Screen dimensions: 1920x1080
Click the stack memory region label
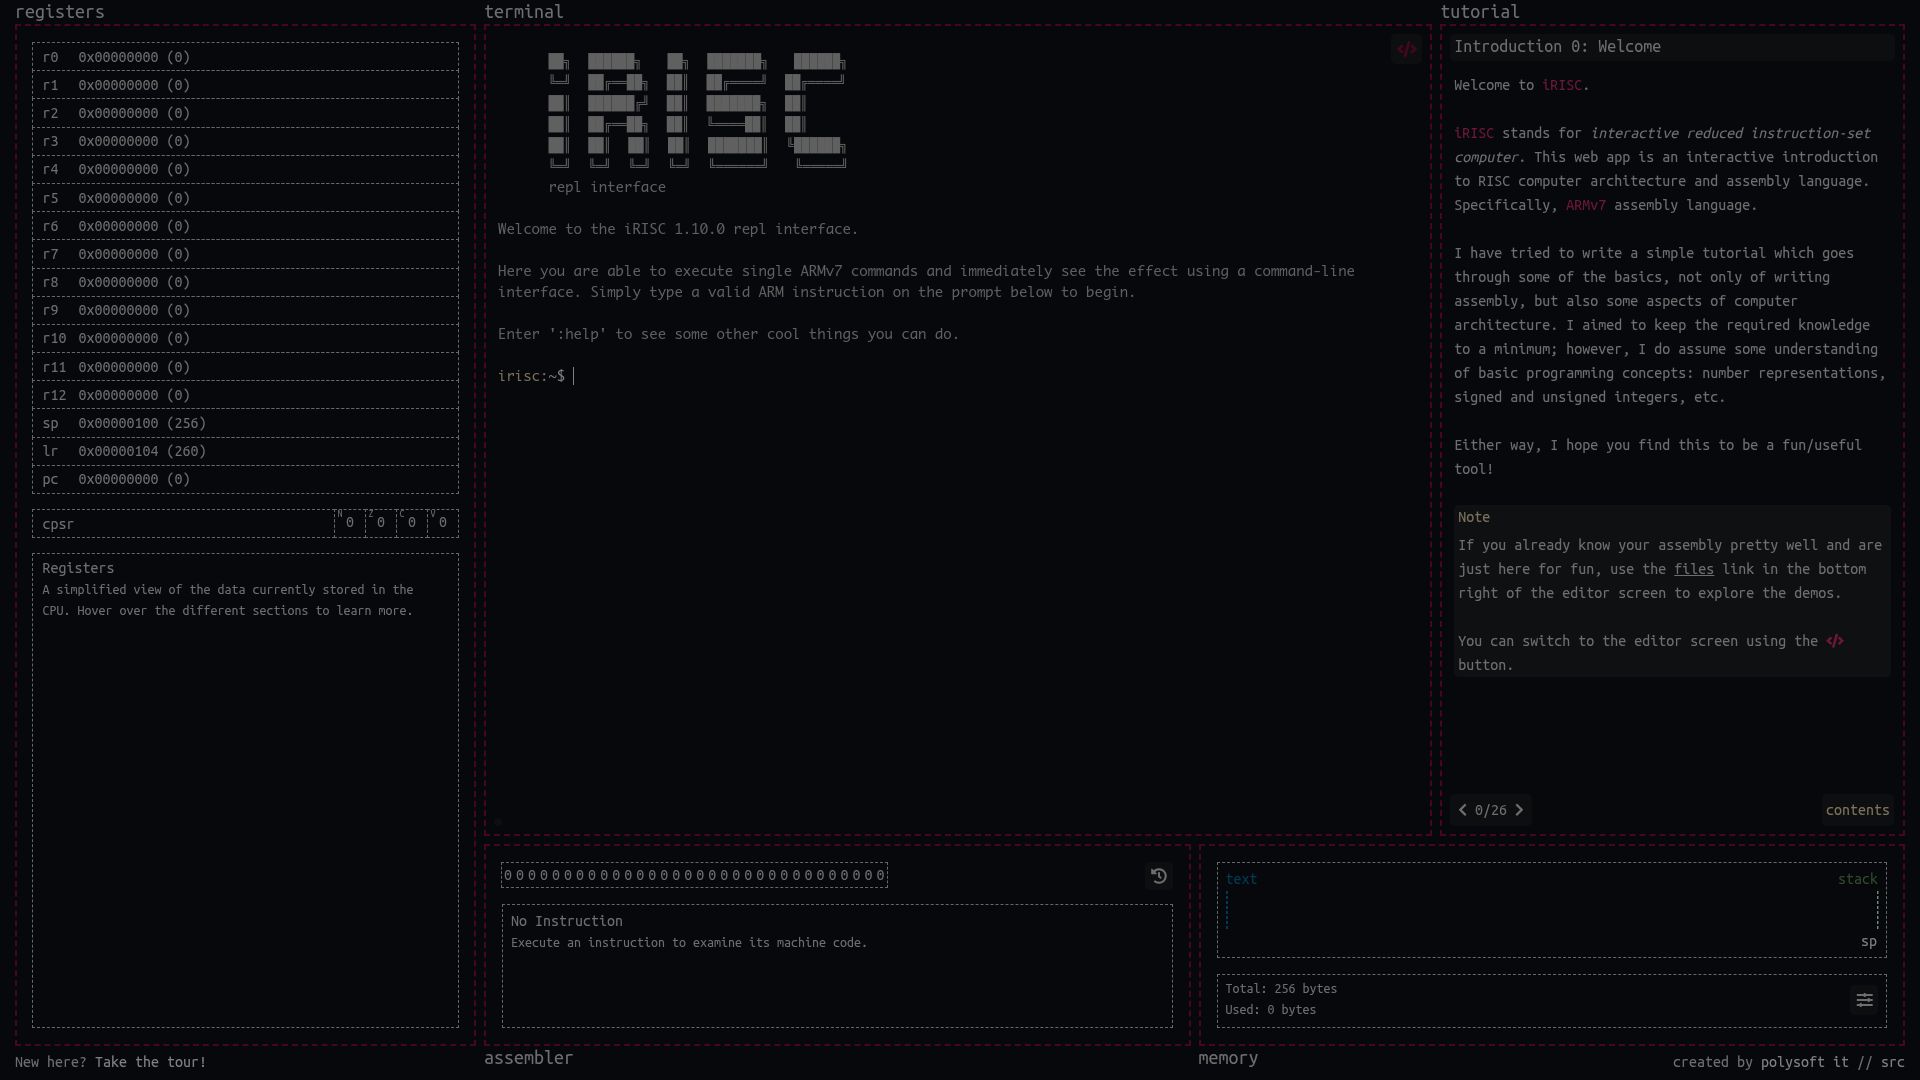tap(1857, 879)
